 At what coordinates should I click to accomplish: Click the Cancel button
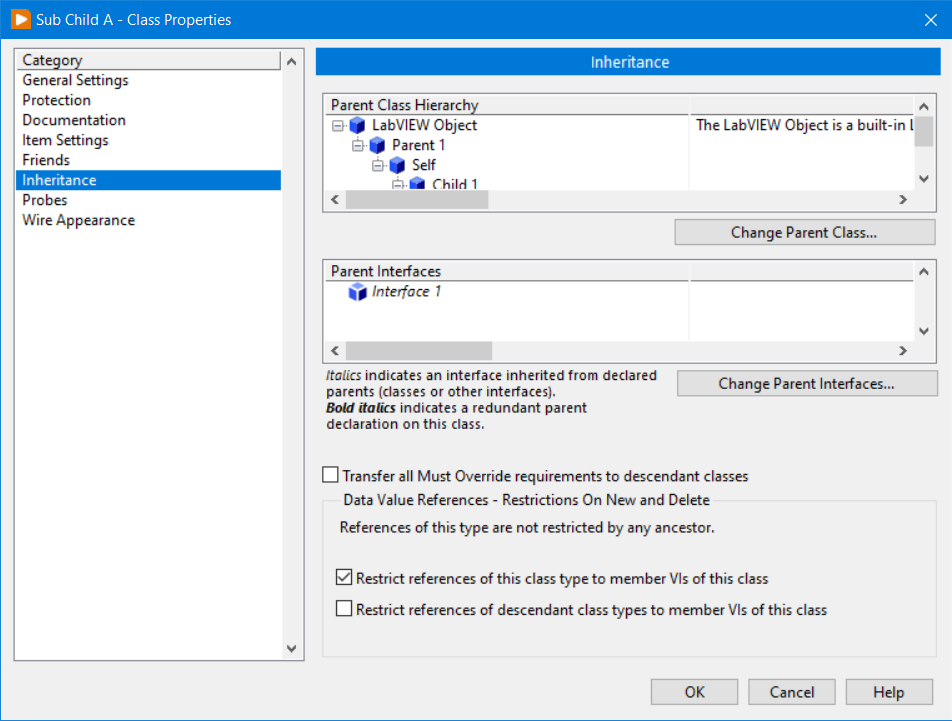point(792,692)
